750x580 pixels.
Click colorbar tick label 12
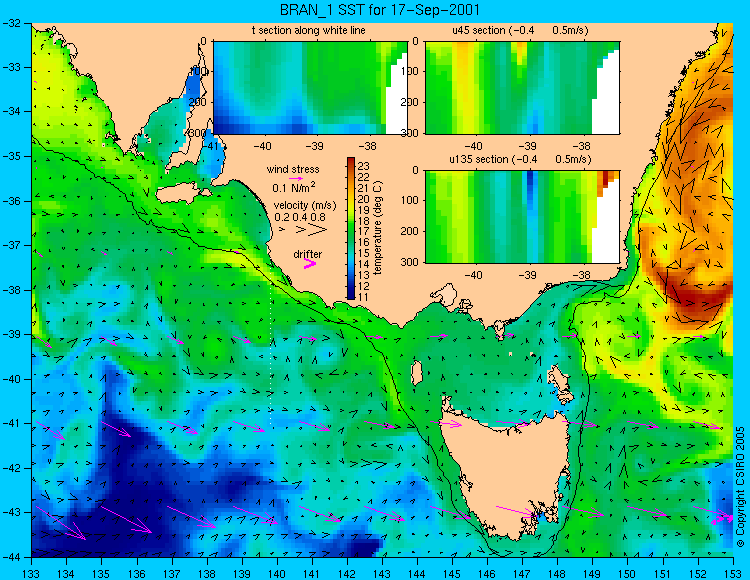363,286
